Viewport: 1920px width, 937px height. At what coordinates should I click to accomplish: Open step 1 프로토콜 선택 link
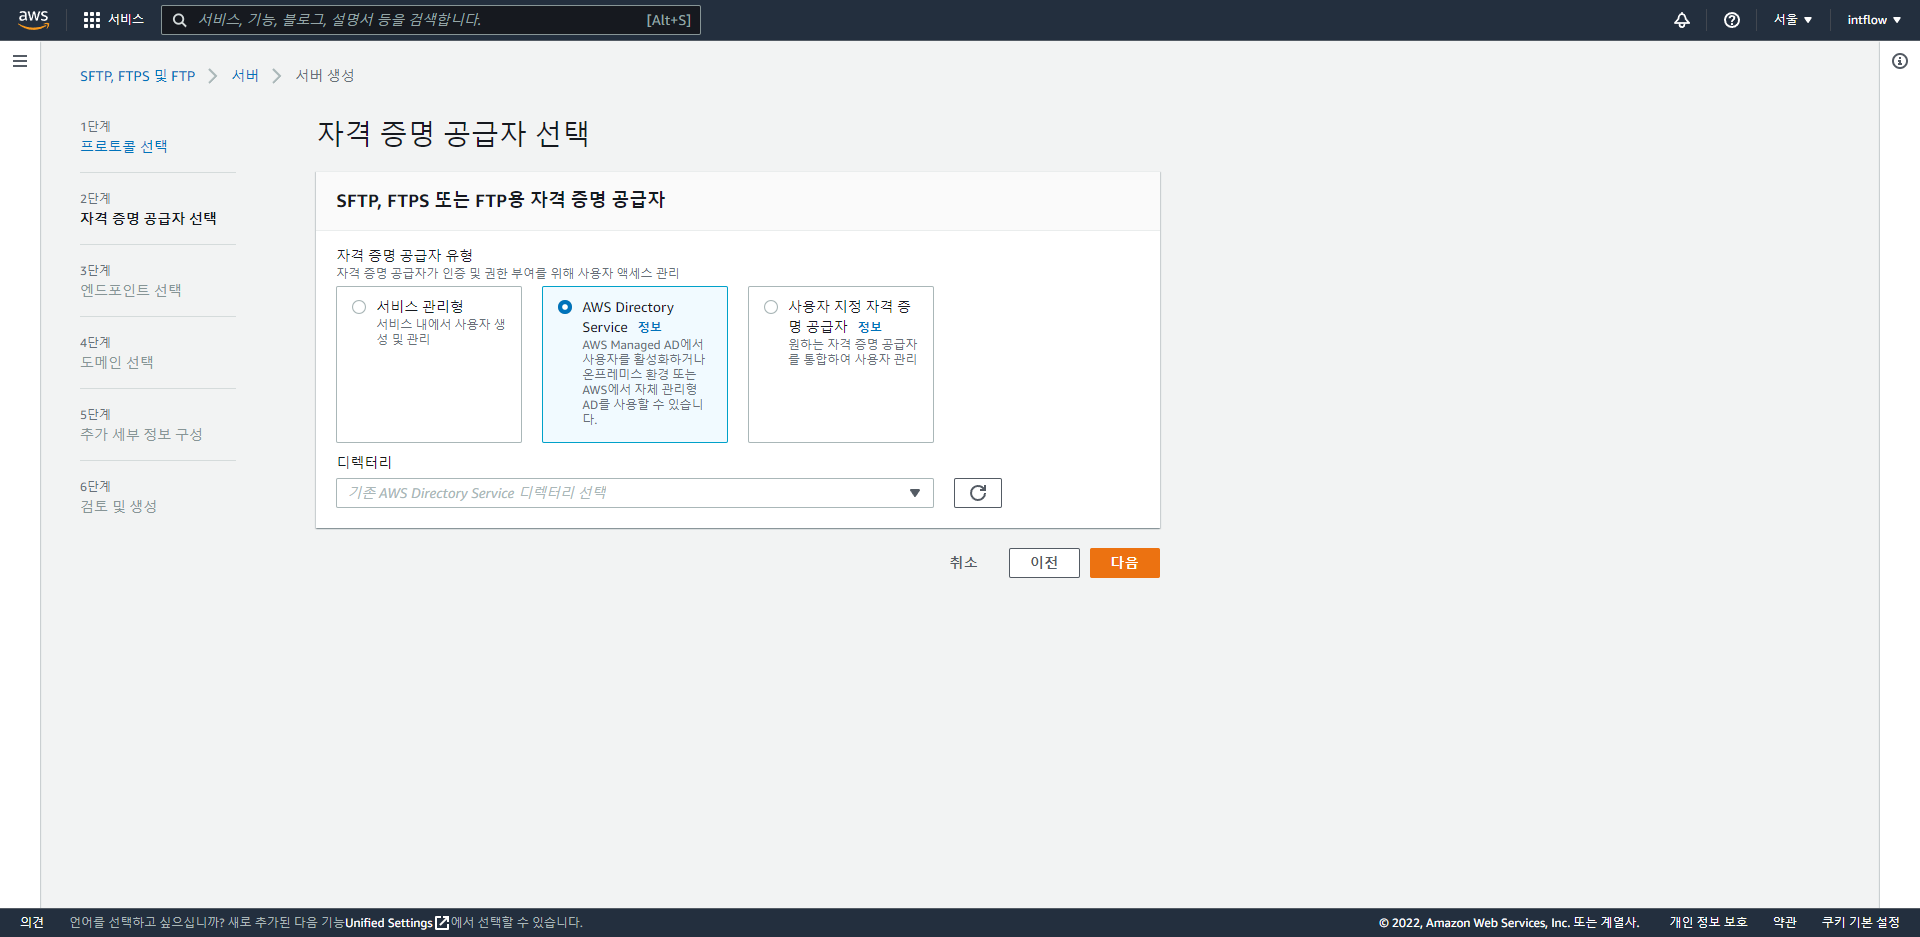coord(124,146)
